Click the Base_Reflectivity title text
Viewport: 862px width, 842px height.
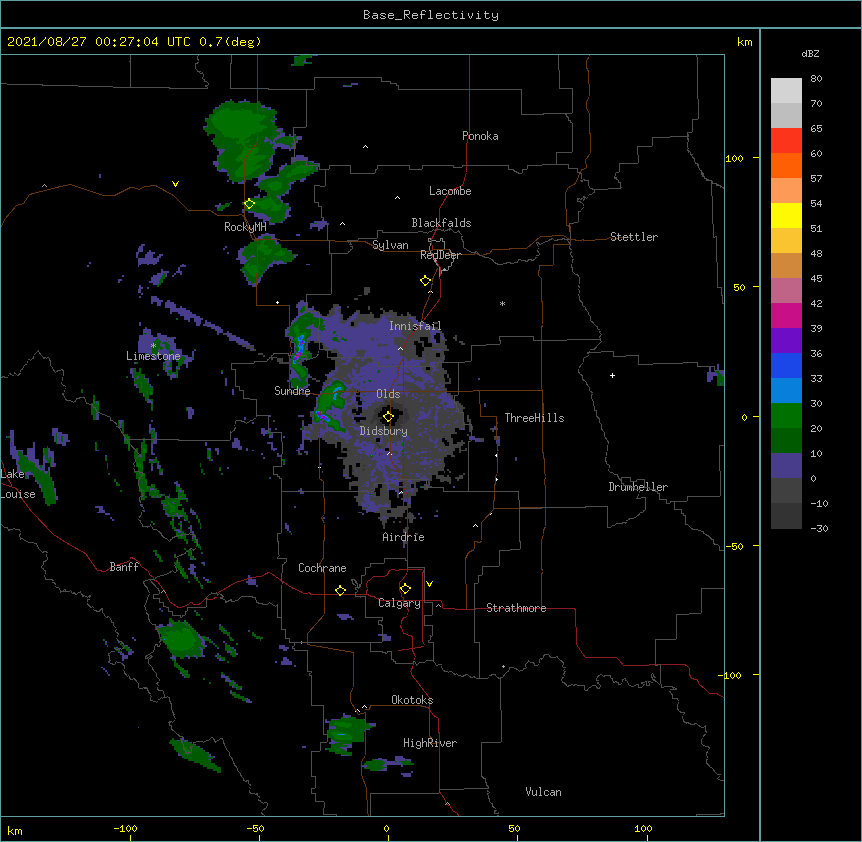[x=431, y=15]
